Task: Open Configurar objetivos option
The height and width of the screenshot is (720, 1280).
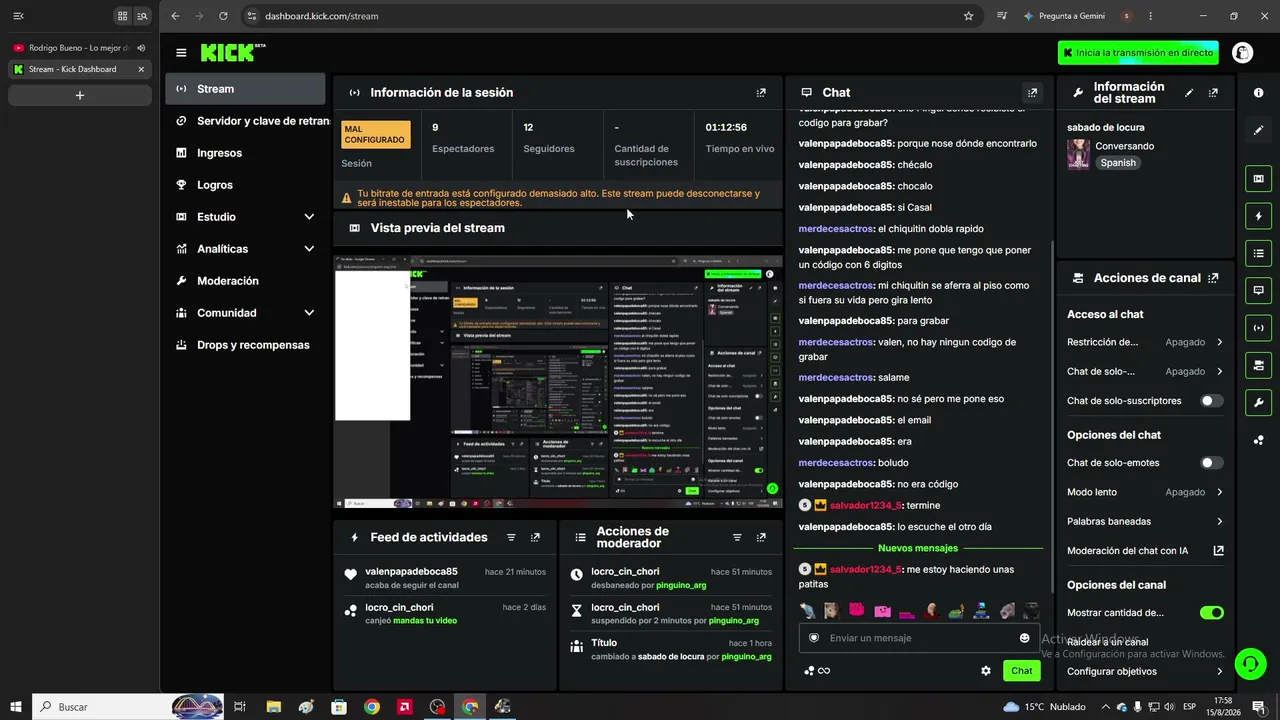Action: (x=1145, y=672)
